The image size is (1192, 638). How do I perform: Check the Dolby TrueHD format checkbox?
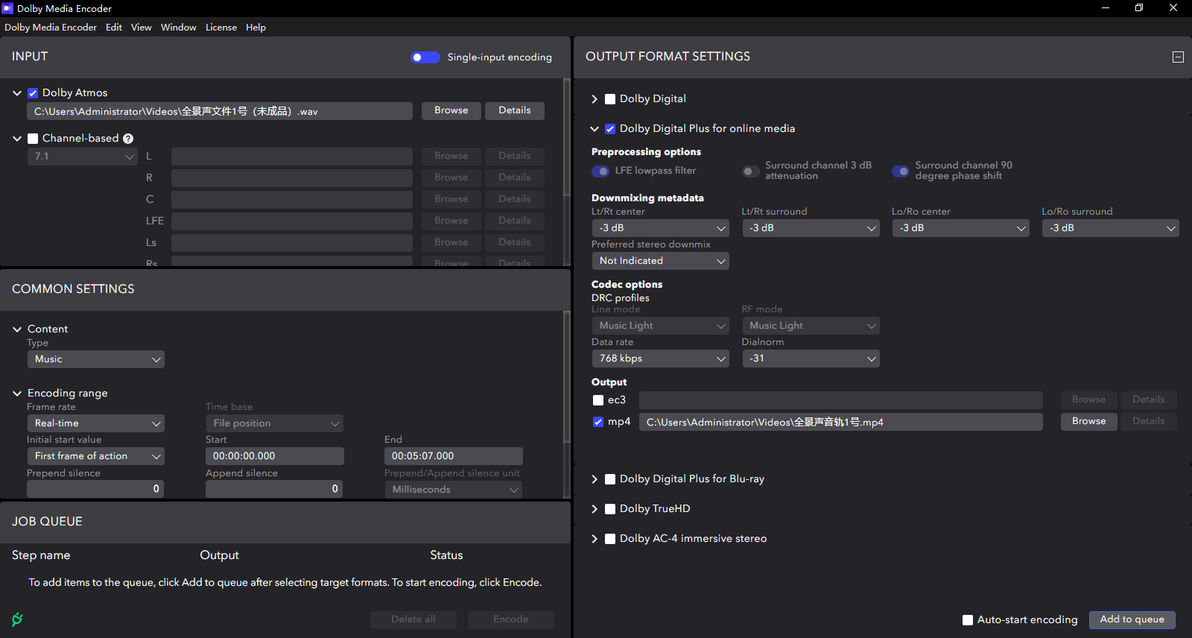(610, 509)
